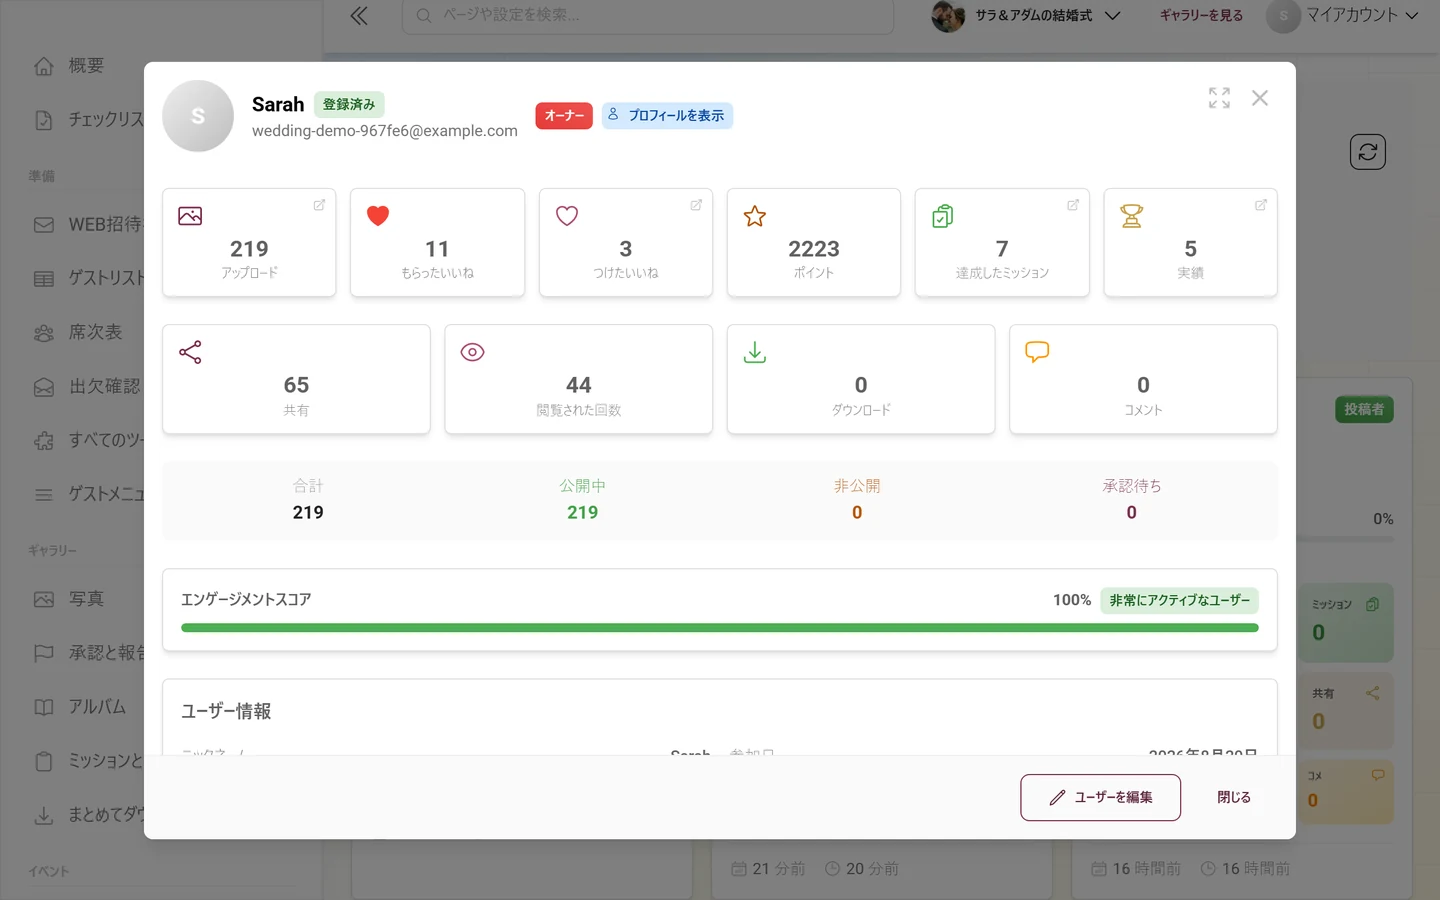Click the bulk download icon in sidebar
1440x900 pixels.
click(44, 815)
